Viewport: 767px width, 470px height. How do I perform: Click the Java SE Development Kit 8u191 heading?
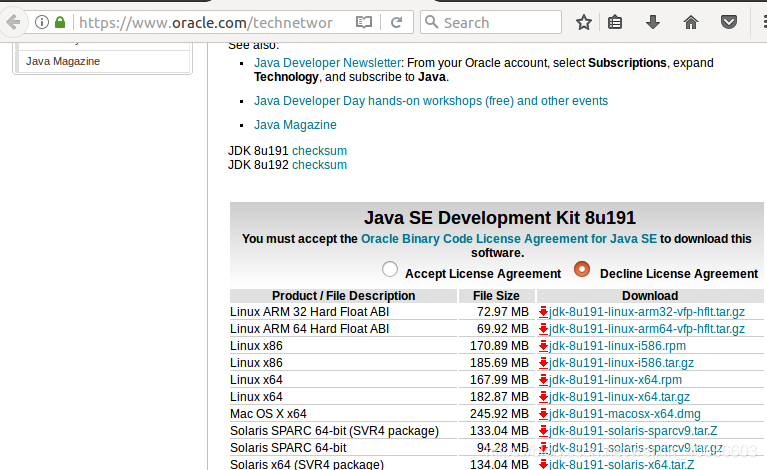(499, 218)
